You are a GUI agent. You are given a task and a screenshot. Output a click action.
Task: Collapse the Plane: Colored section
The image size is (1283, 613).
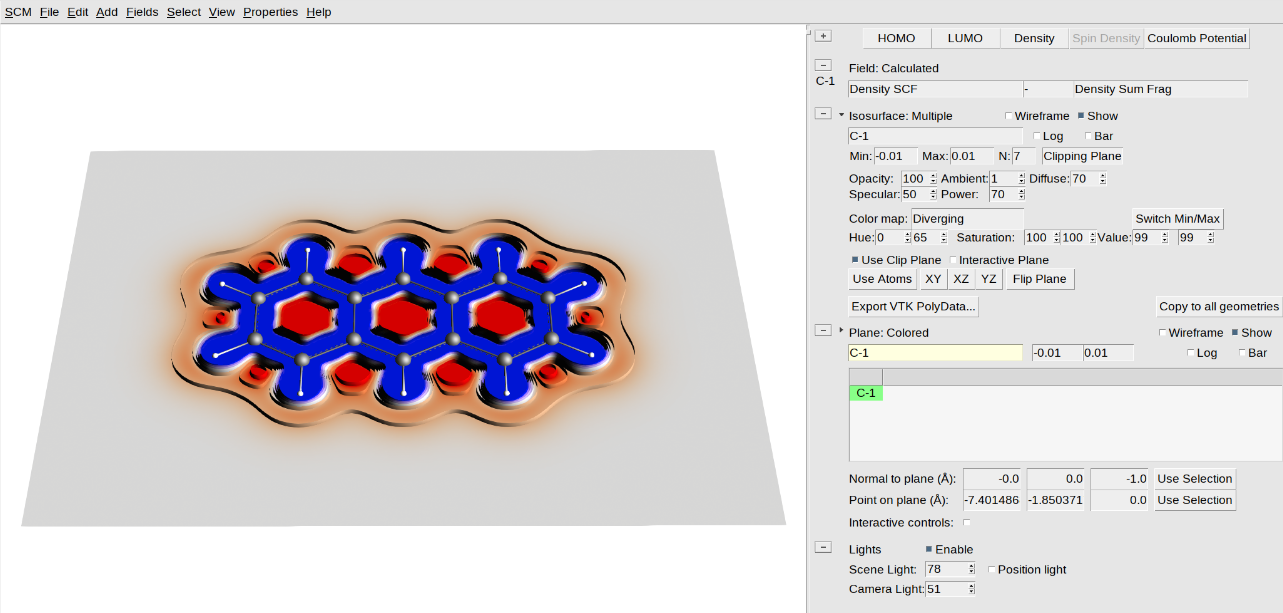click(x=822, y=329)
